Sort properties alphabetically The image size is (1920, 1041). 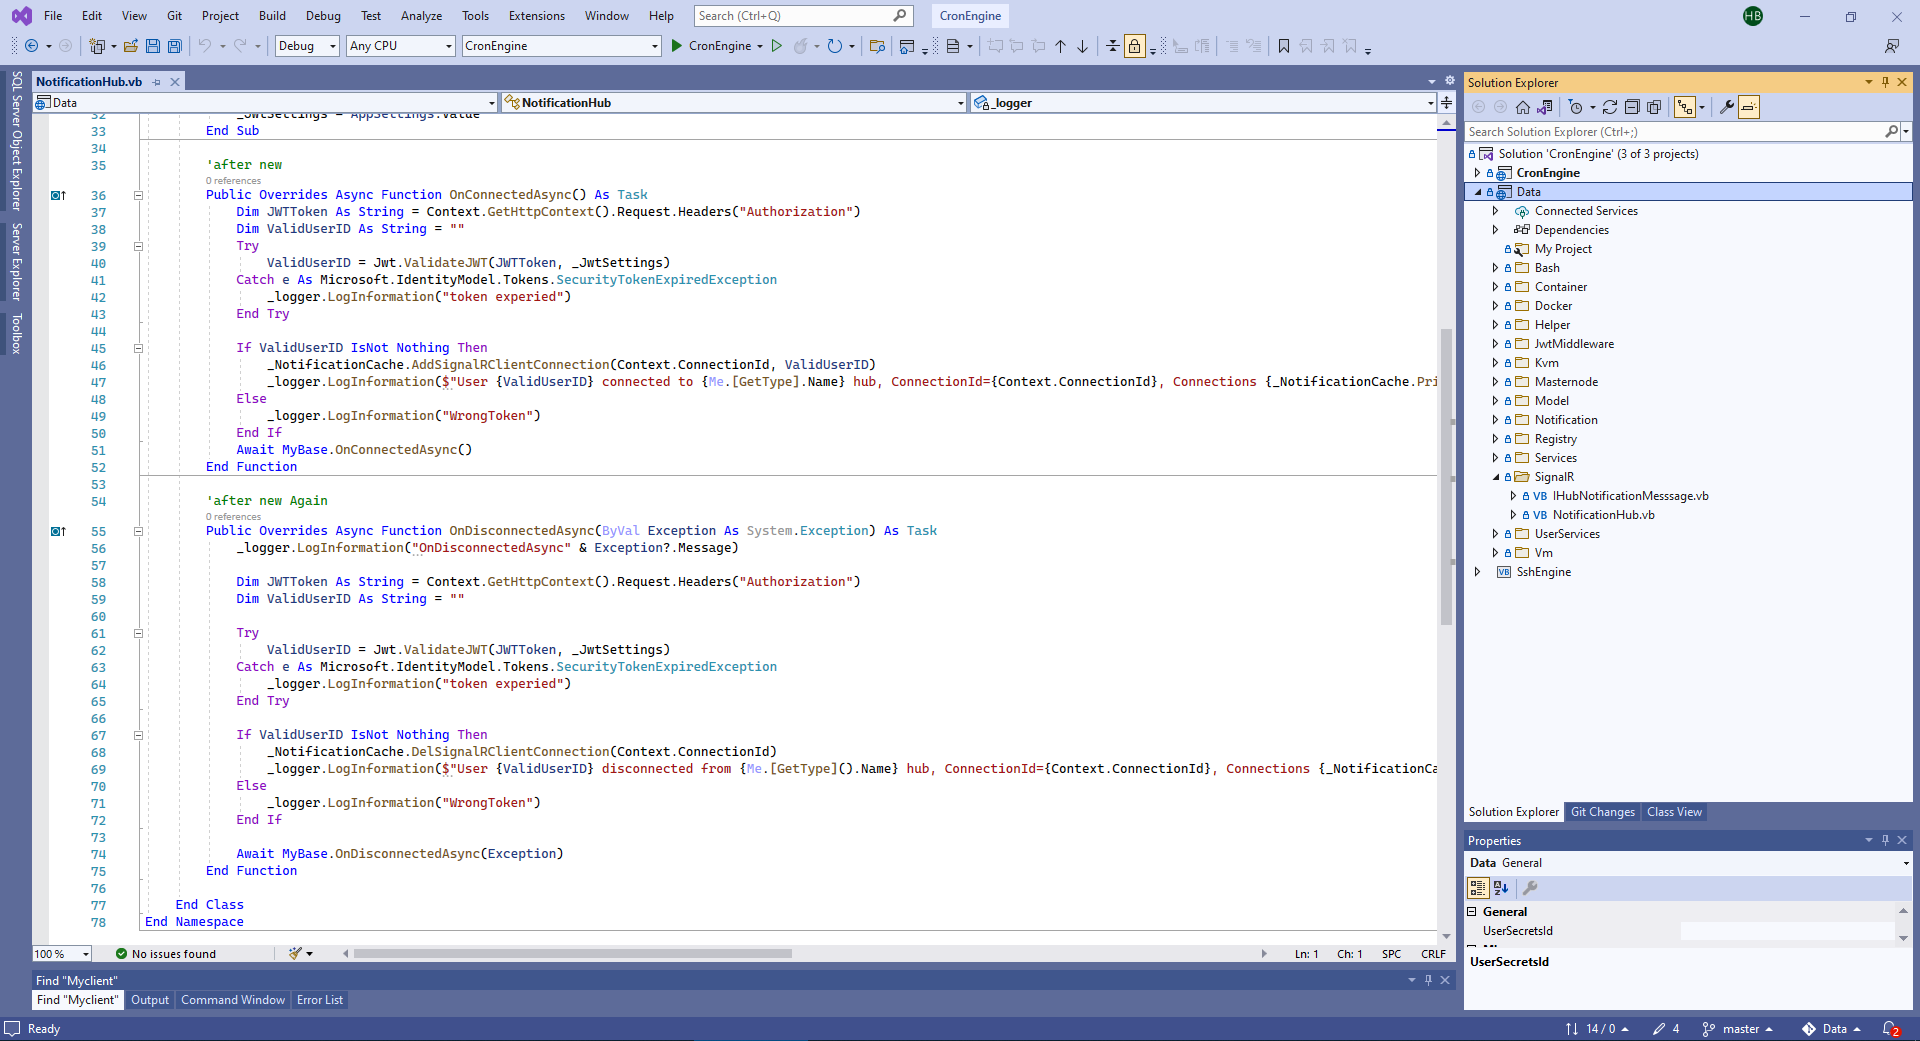(1500, 888)
